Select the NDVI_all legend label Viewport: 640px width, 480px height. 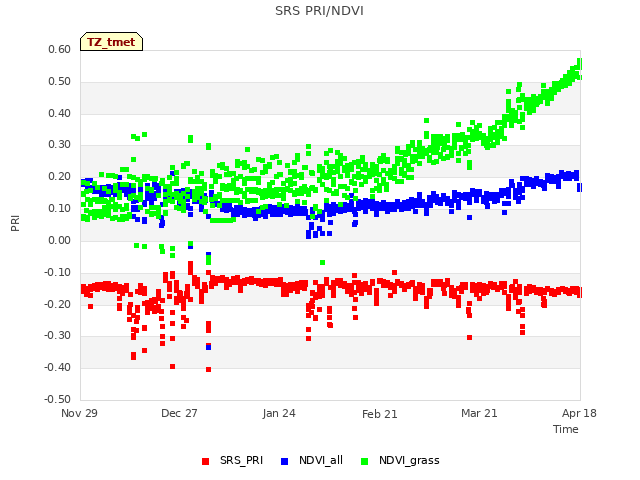[x=321, y=460]
